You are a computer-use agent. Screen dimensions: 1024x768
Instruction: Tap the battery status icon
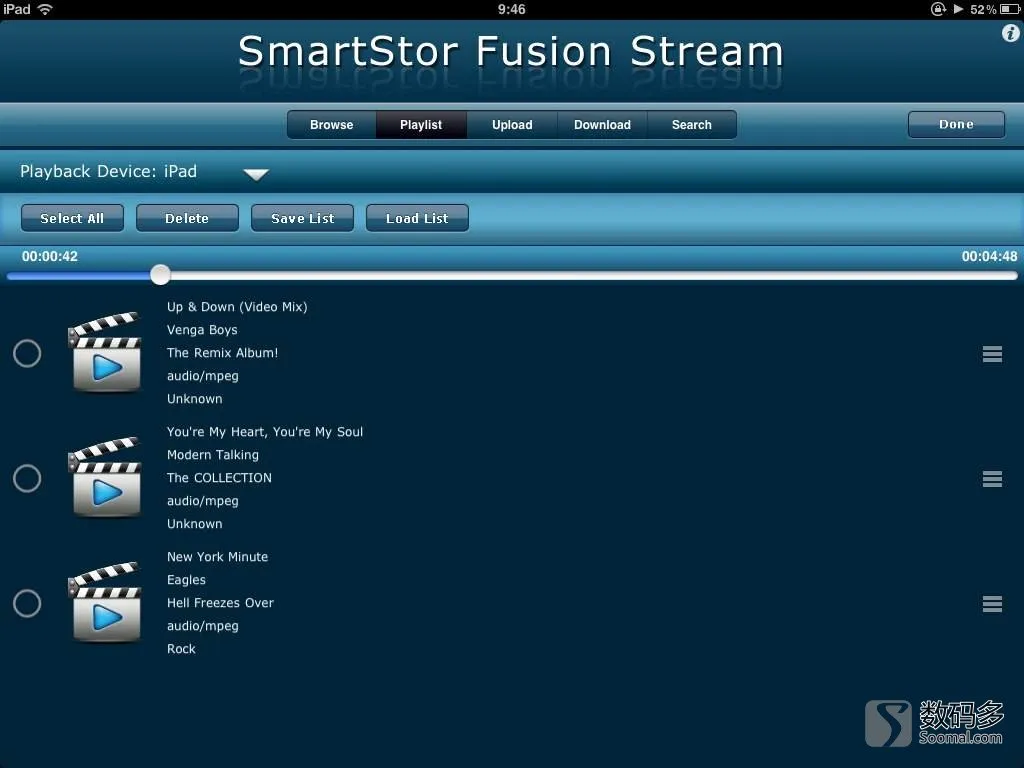click(x=1009, y=9)
